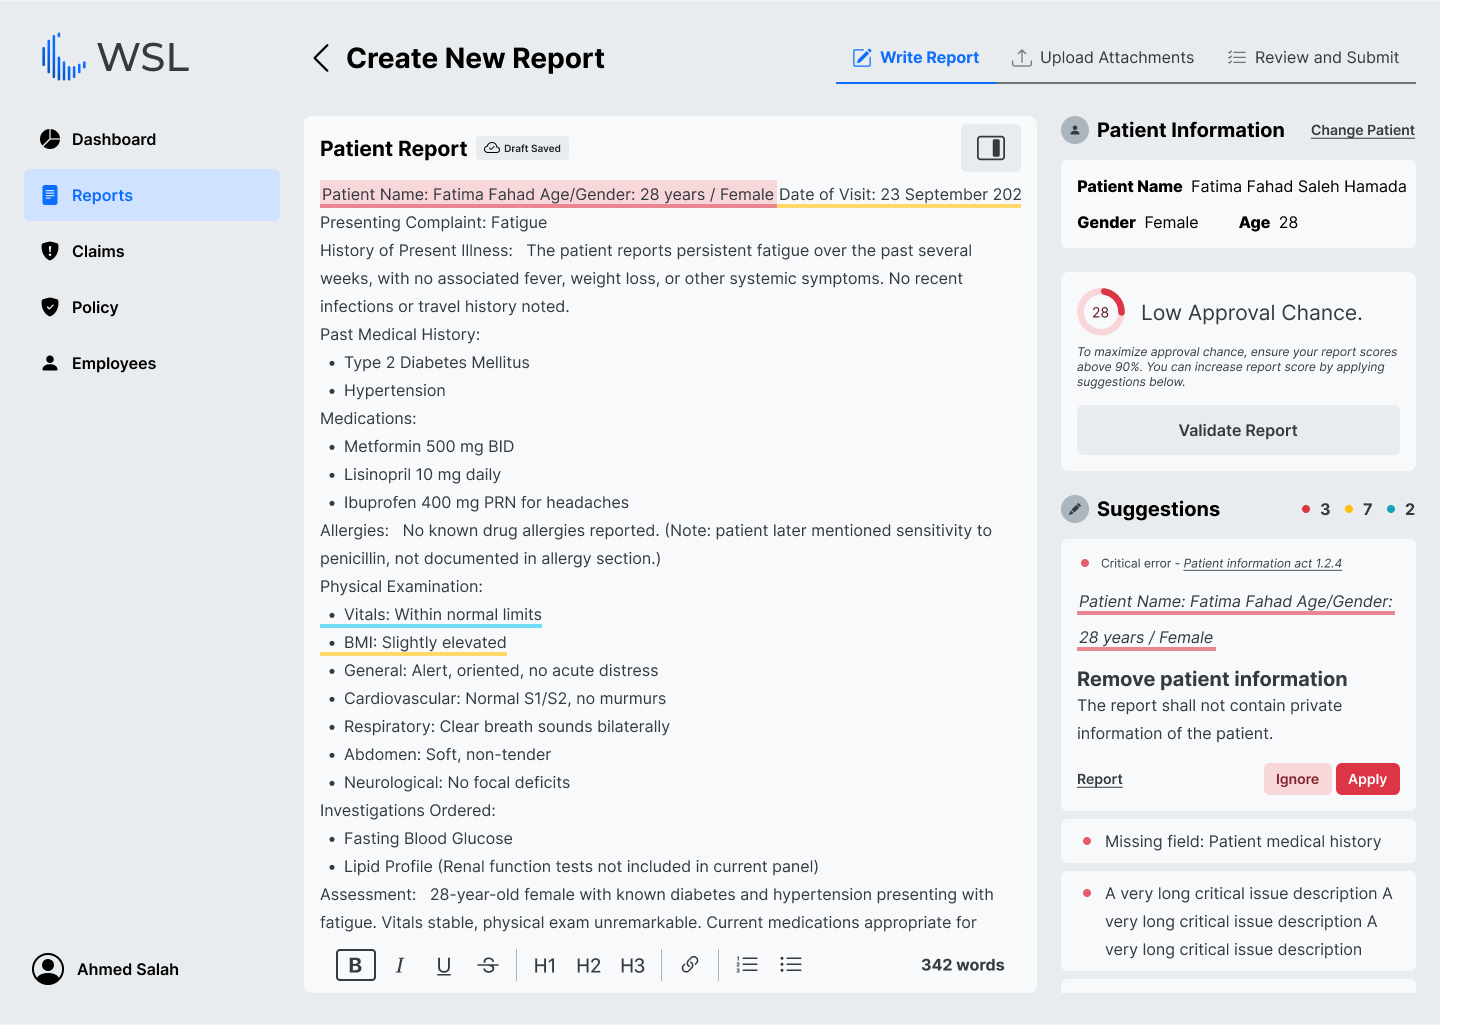Screen dimensions: 1473x1025
Task: Click the back arrow beside Create New Report
Action: click(321, 58)
